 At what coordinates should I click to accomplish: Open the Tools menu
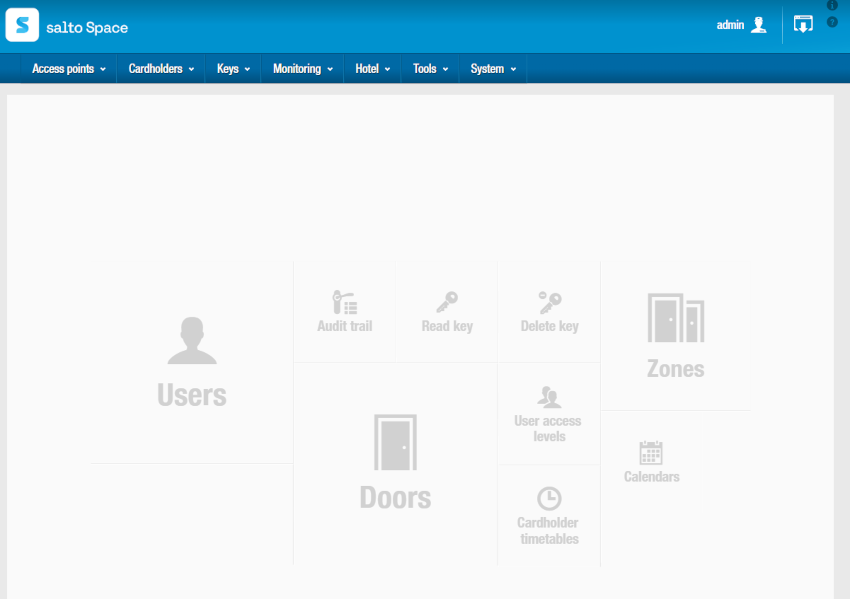point(430,69)
